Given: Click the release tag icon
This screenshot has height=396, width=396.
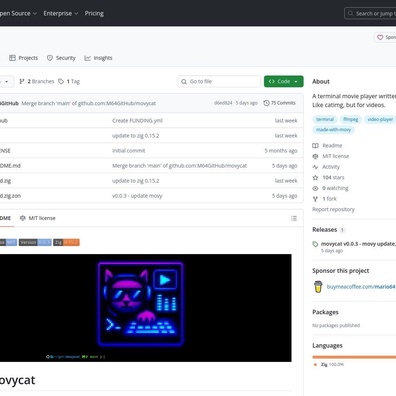Looking at the screenshot, I should (x=315, y=244).
